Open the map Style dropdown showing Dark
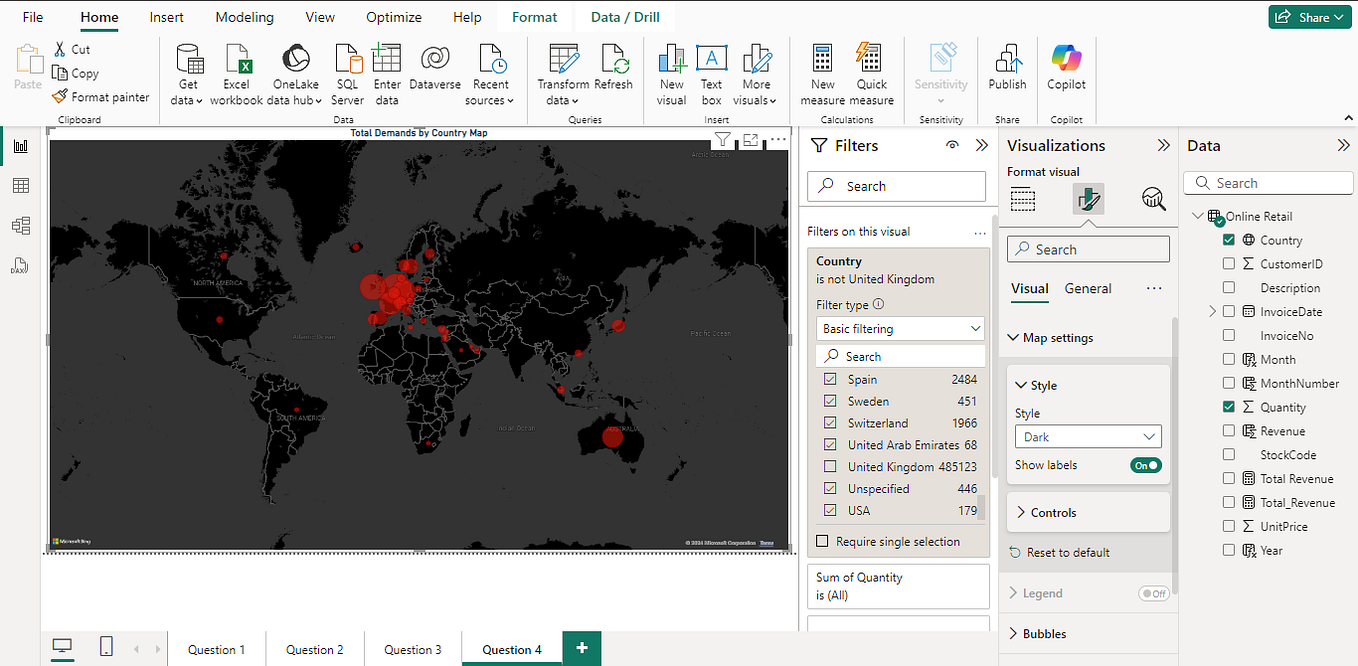This screenshot has height=666, width=1358. [x=1087, y=437]
